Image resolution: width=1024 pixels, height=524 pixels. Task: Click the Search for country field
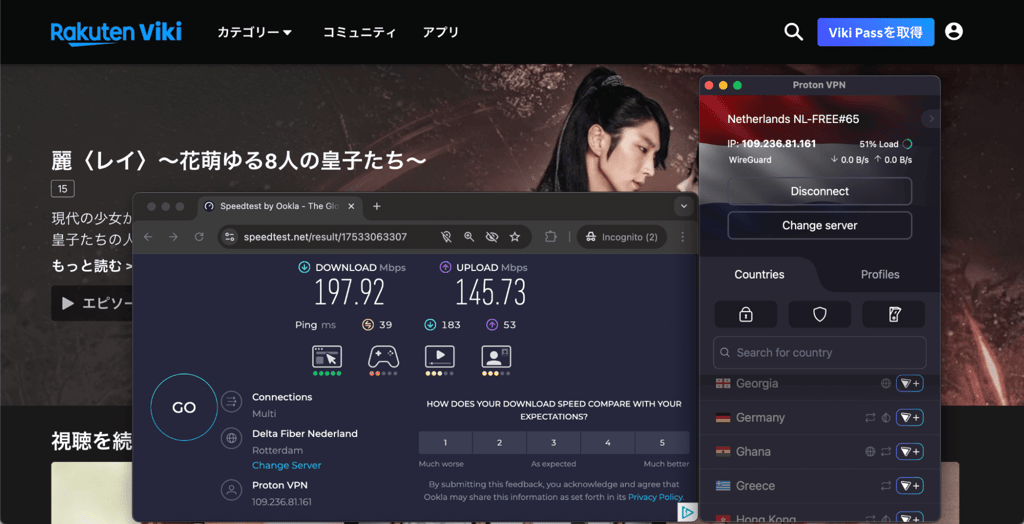click(820, 353)
